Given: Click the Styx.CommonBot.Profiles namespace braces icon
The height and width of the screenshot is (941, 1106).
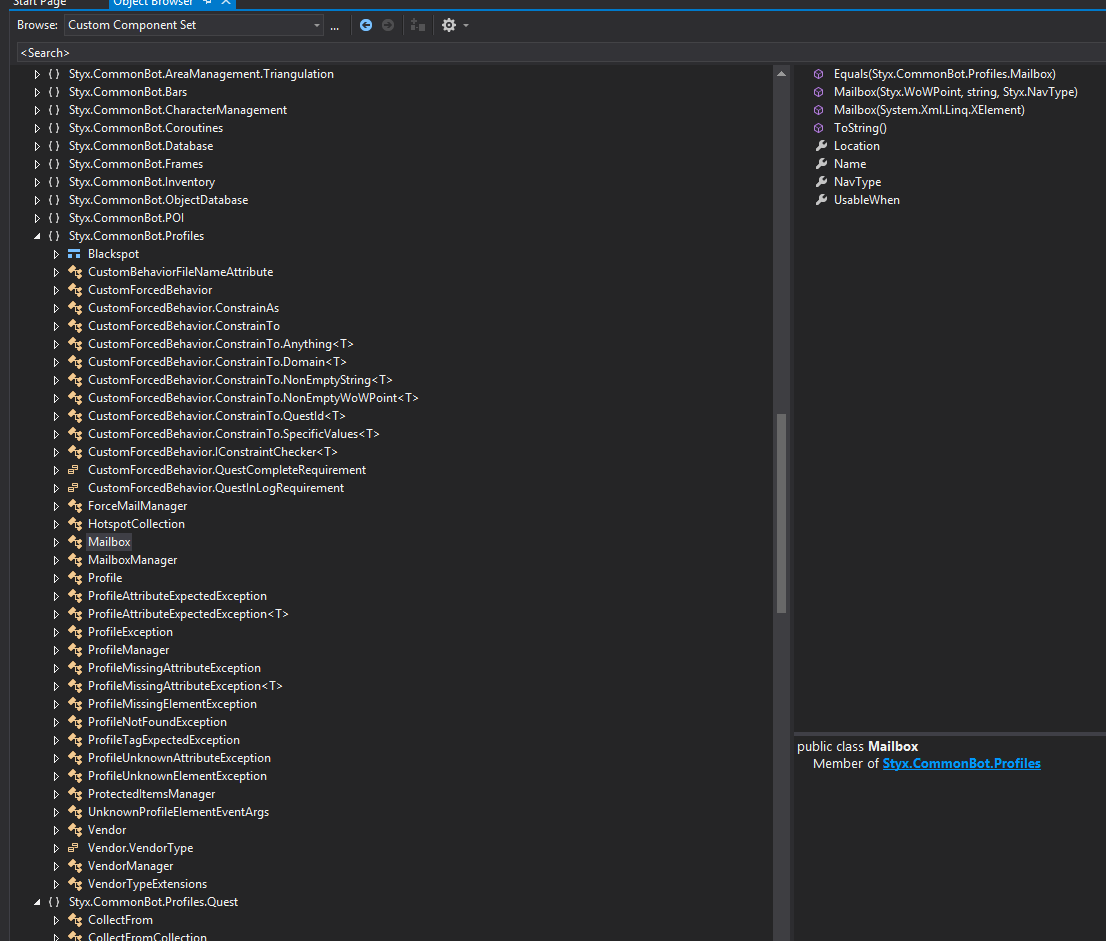Looking at the screenshot, I should click(x=54, y=236).
